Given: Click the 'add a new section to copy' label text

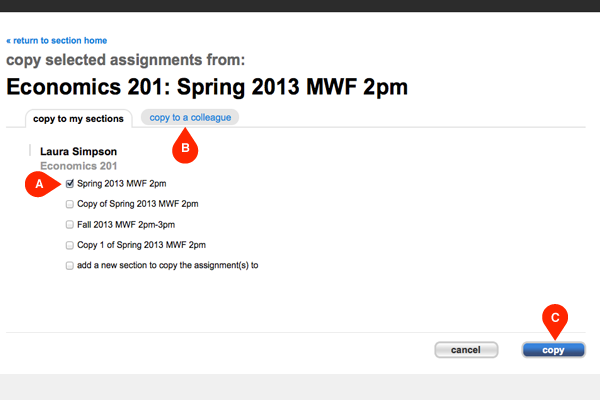Looking at the screenshot, I should (x=168, y=266).
